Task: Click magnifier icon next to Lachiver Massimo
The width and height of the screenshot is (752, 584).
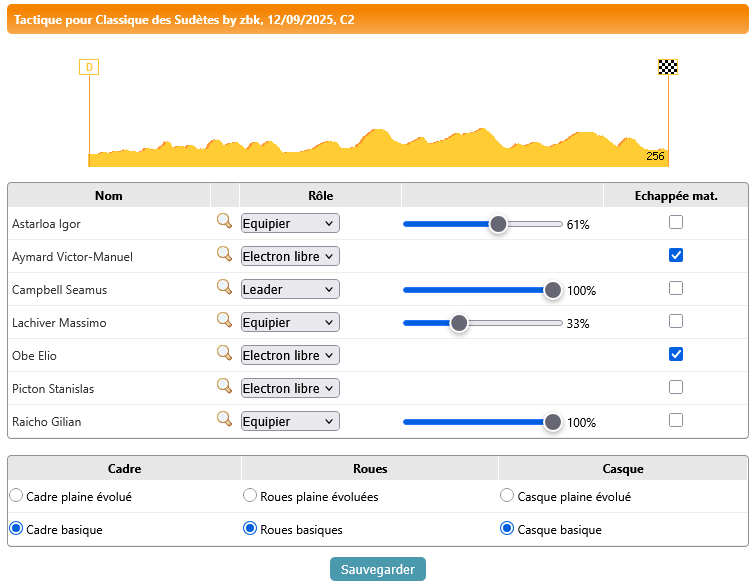Action: click(x=225, y=321)
